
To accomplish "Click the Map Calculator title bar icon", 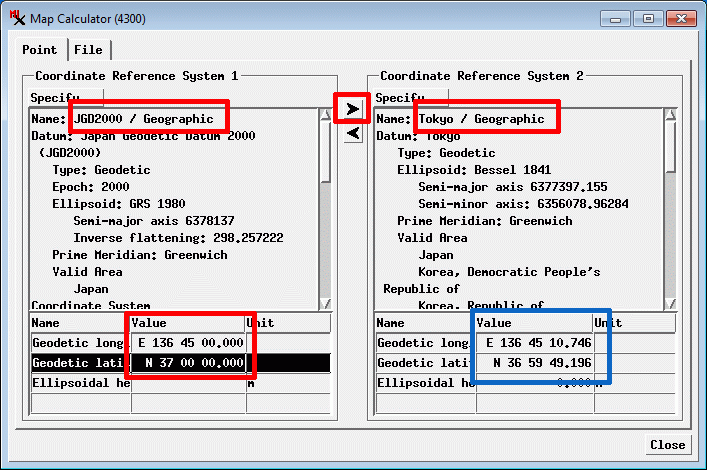I will coord(17,18).
